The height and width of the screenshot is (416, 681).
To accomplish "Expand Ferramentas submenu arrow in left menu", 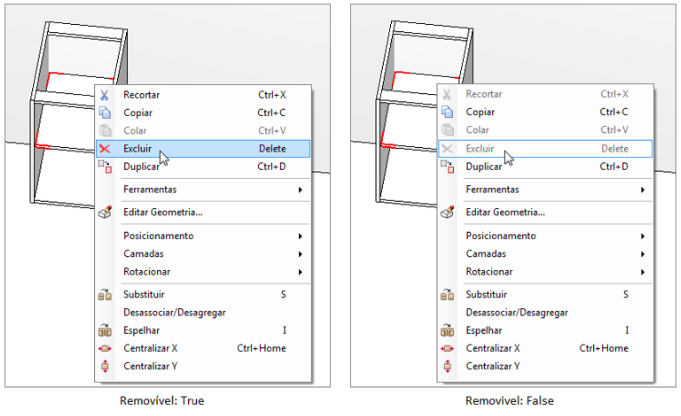I will pyautogui.click(x=300, y=190).
